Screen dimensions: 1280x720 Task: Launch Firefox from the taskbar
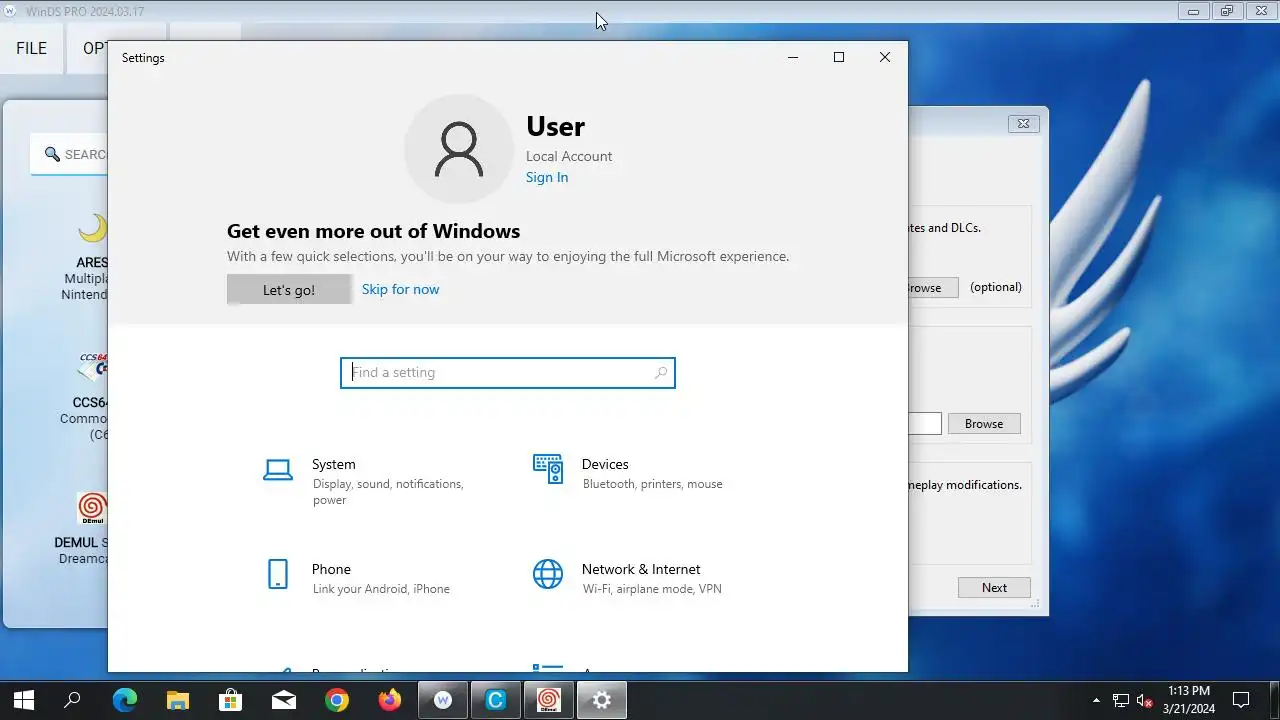click(x=389, y=700)
